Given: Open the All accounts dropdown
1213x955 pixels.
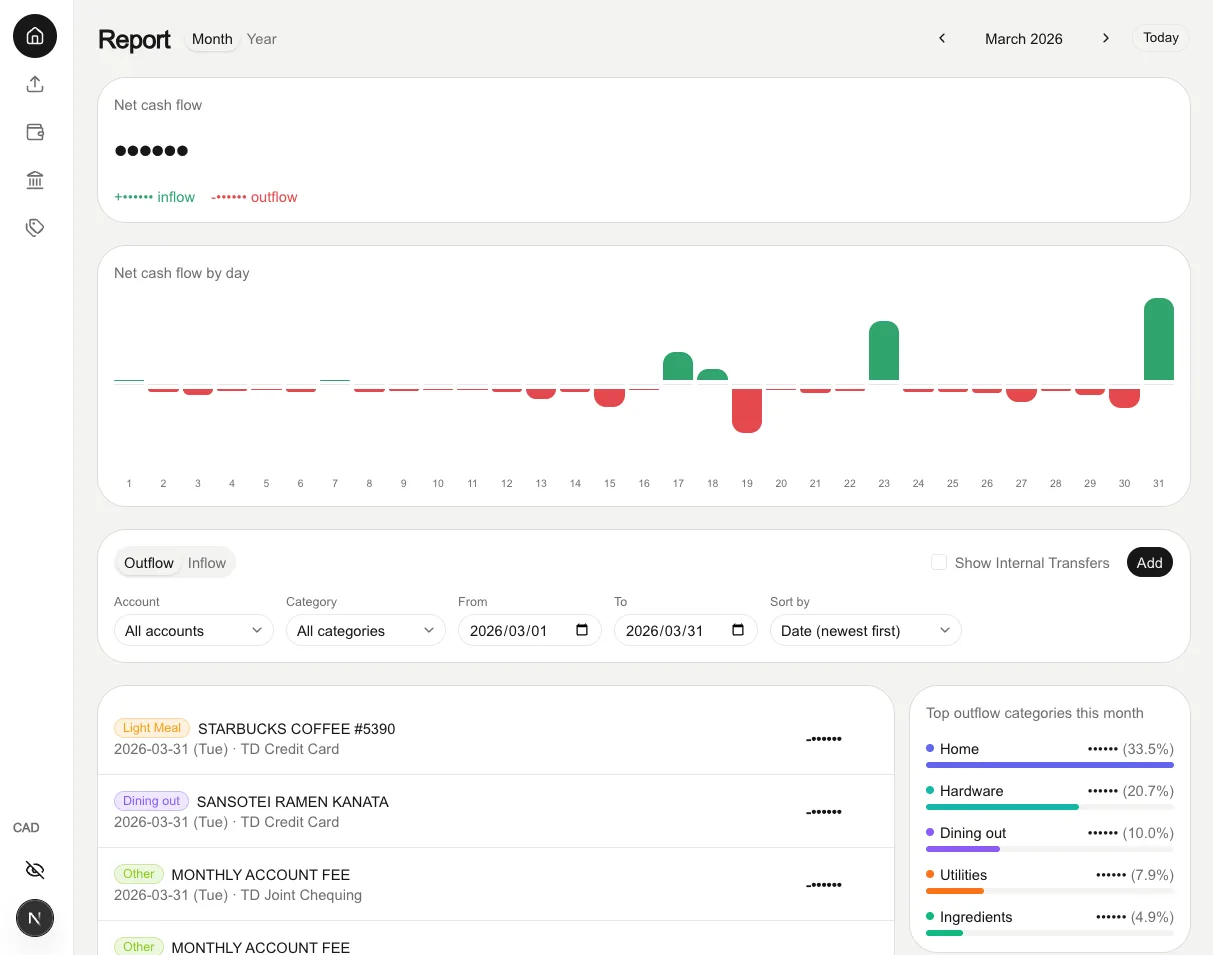Looking at the screenshot, I should [x=194, y=631].
